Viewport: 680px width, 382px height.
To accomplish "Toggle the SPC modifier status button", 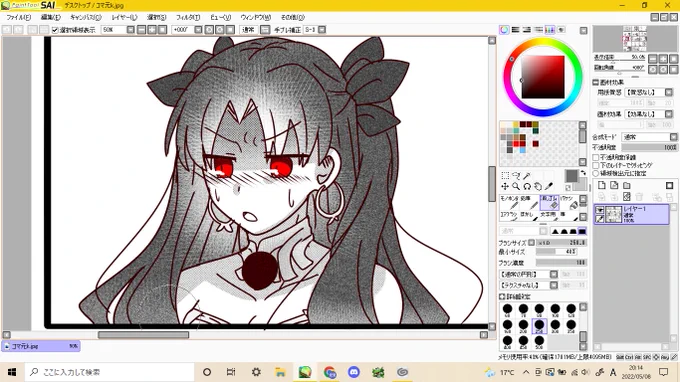I will [x=647, y=357].
